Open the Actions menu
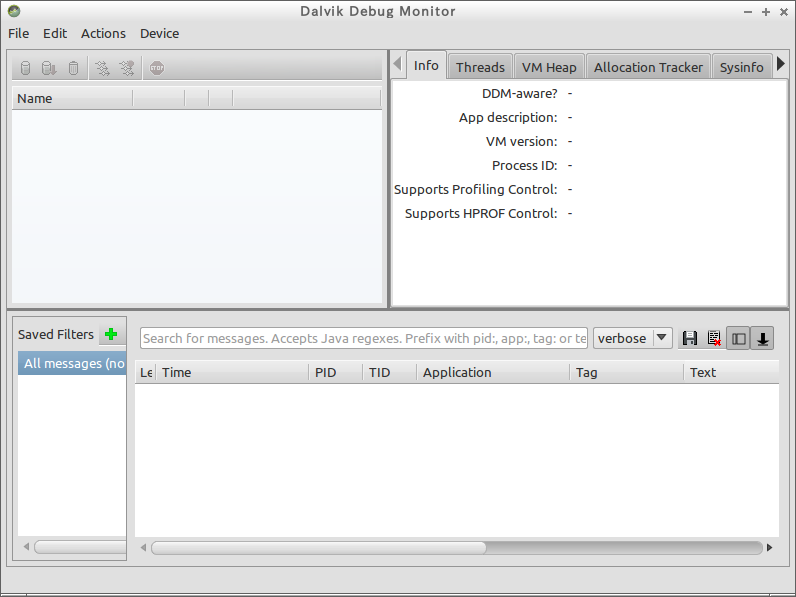 (103, 34)
